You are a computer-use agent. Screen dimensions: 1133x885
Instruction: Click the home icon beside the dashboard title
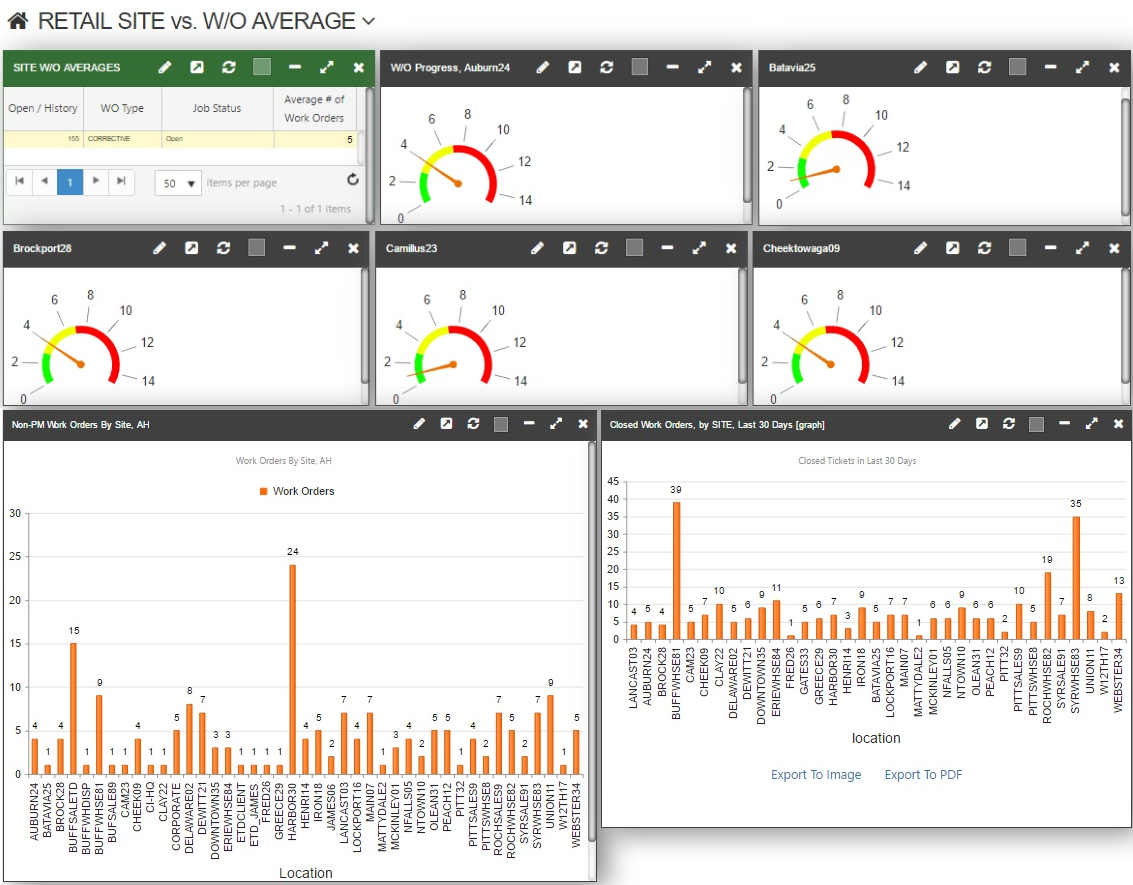click(x=18, y=21)
